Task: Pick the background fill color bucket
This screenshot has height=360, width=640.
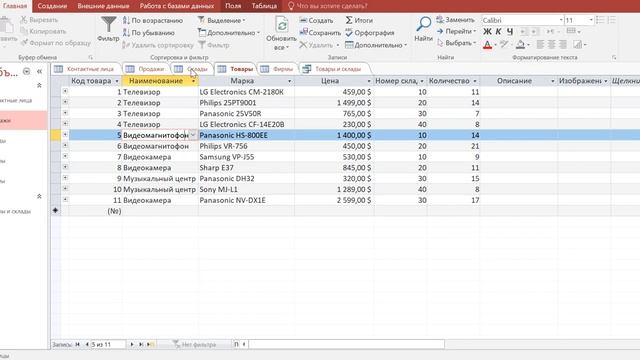Action: 520,44
